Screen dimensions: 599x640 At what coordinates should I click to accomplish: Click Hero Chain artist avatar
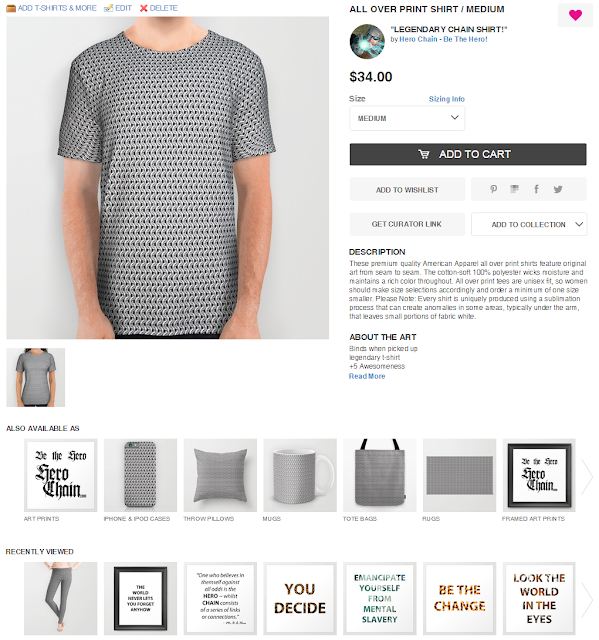pyautogui.click(x=367, y=41)
